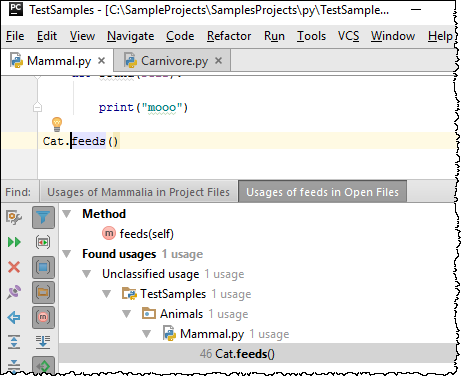This screenshot has height=379, width=461.
Task: Open the Tools menu
Action: (311, 36)
